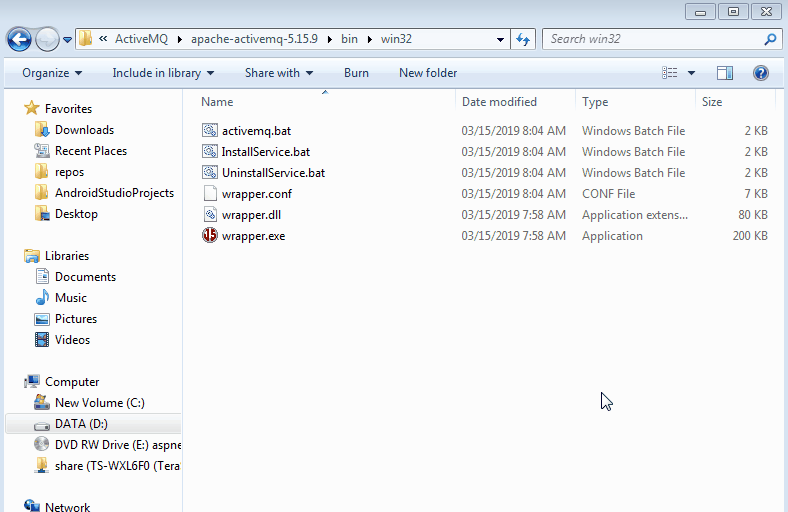Open recent pages dropdown next to Forward

point(67,39)
